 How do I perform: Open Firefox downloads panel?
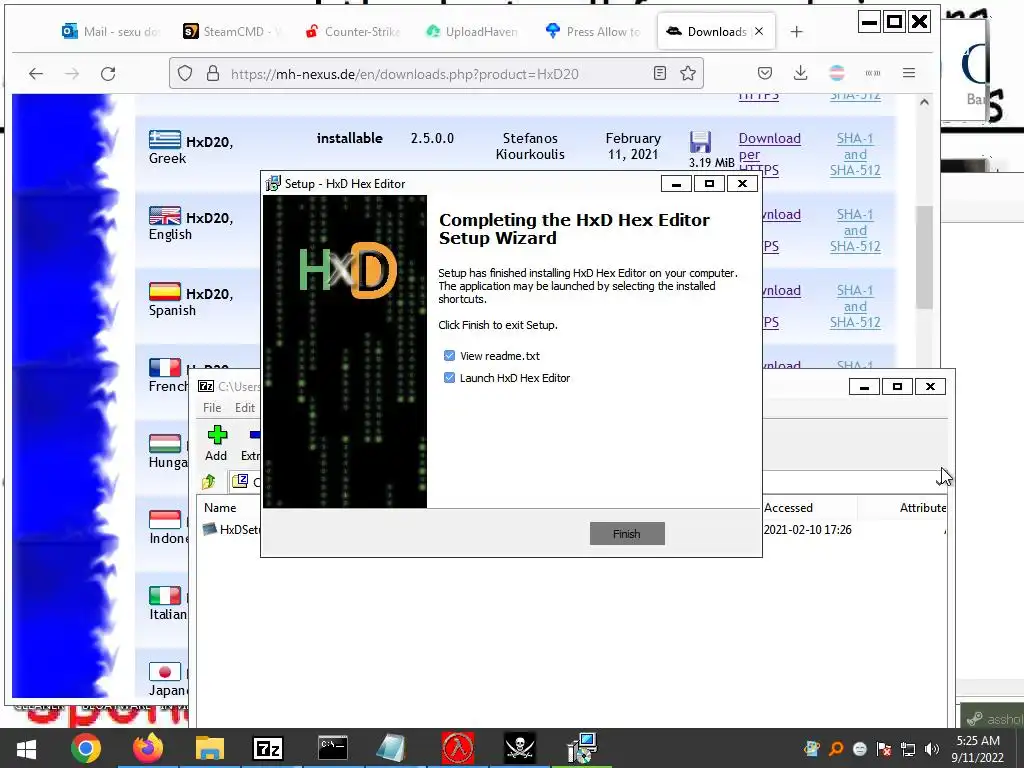801,73
